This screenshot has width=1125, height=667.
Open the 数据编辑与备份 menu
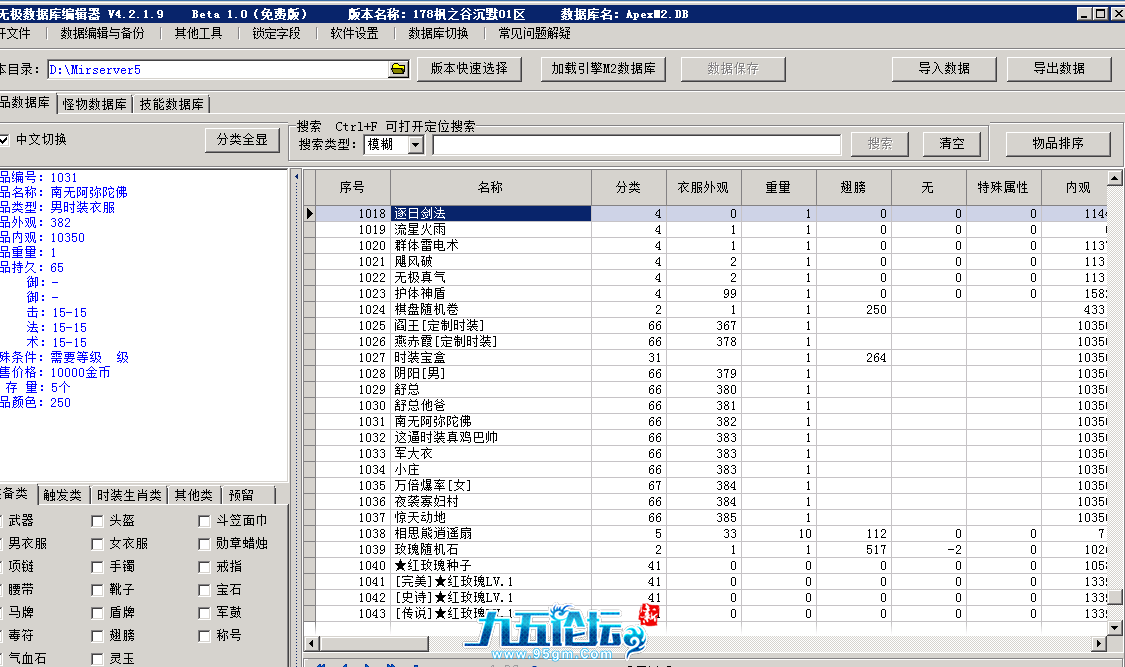[102, 33]
